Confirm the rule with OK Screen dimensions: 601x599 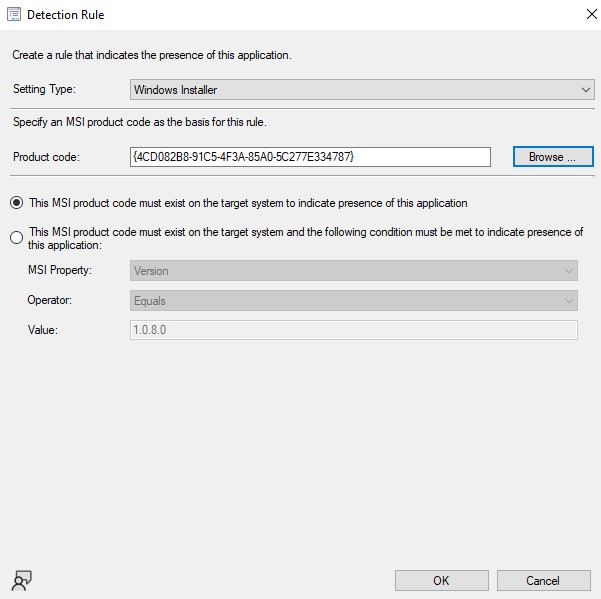(x=441, y=580)
